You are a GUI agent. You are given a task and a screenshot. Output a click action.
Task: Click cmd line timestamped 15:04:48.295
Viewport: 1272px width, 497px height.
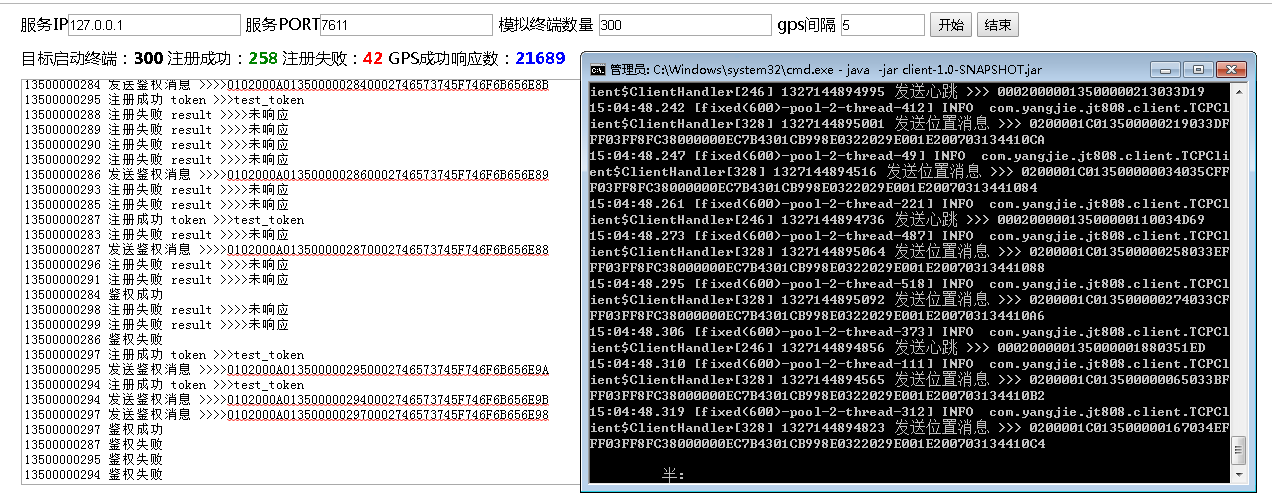(910, 284)
